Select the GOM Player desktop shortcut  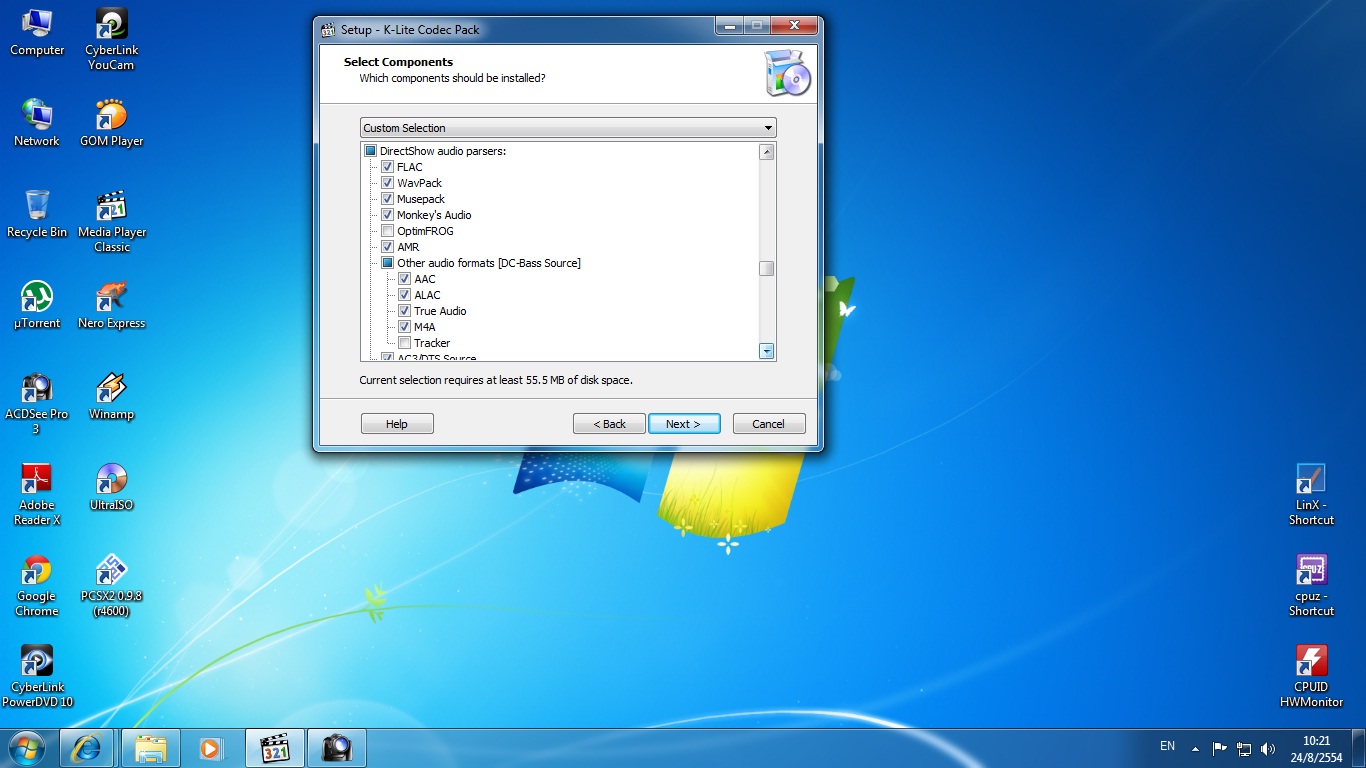pos(111,123)
